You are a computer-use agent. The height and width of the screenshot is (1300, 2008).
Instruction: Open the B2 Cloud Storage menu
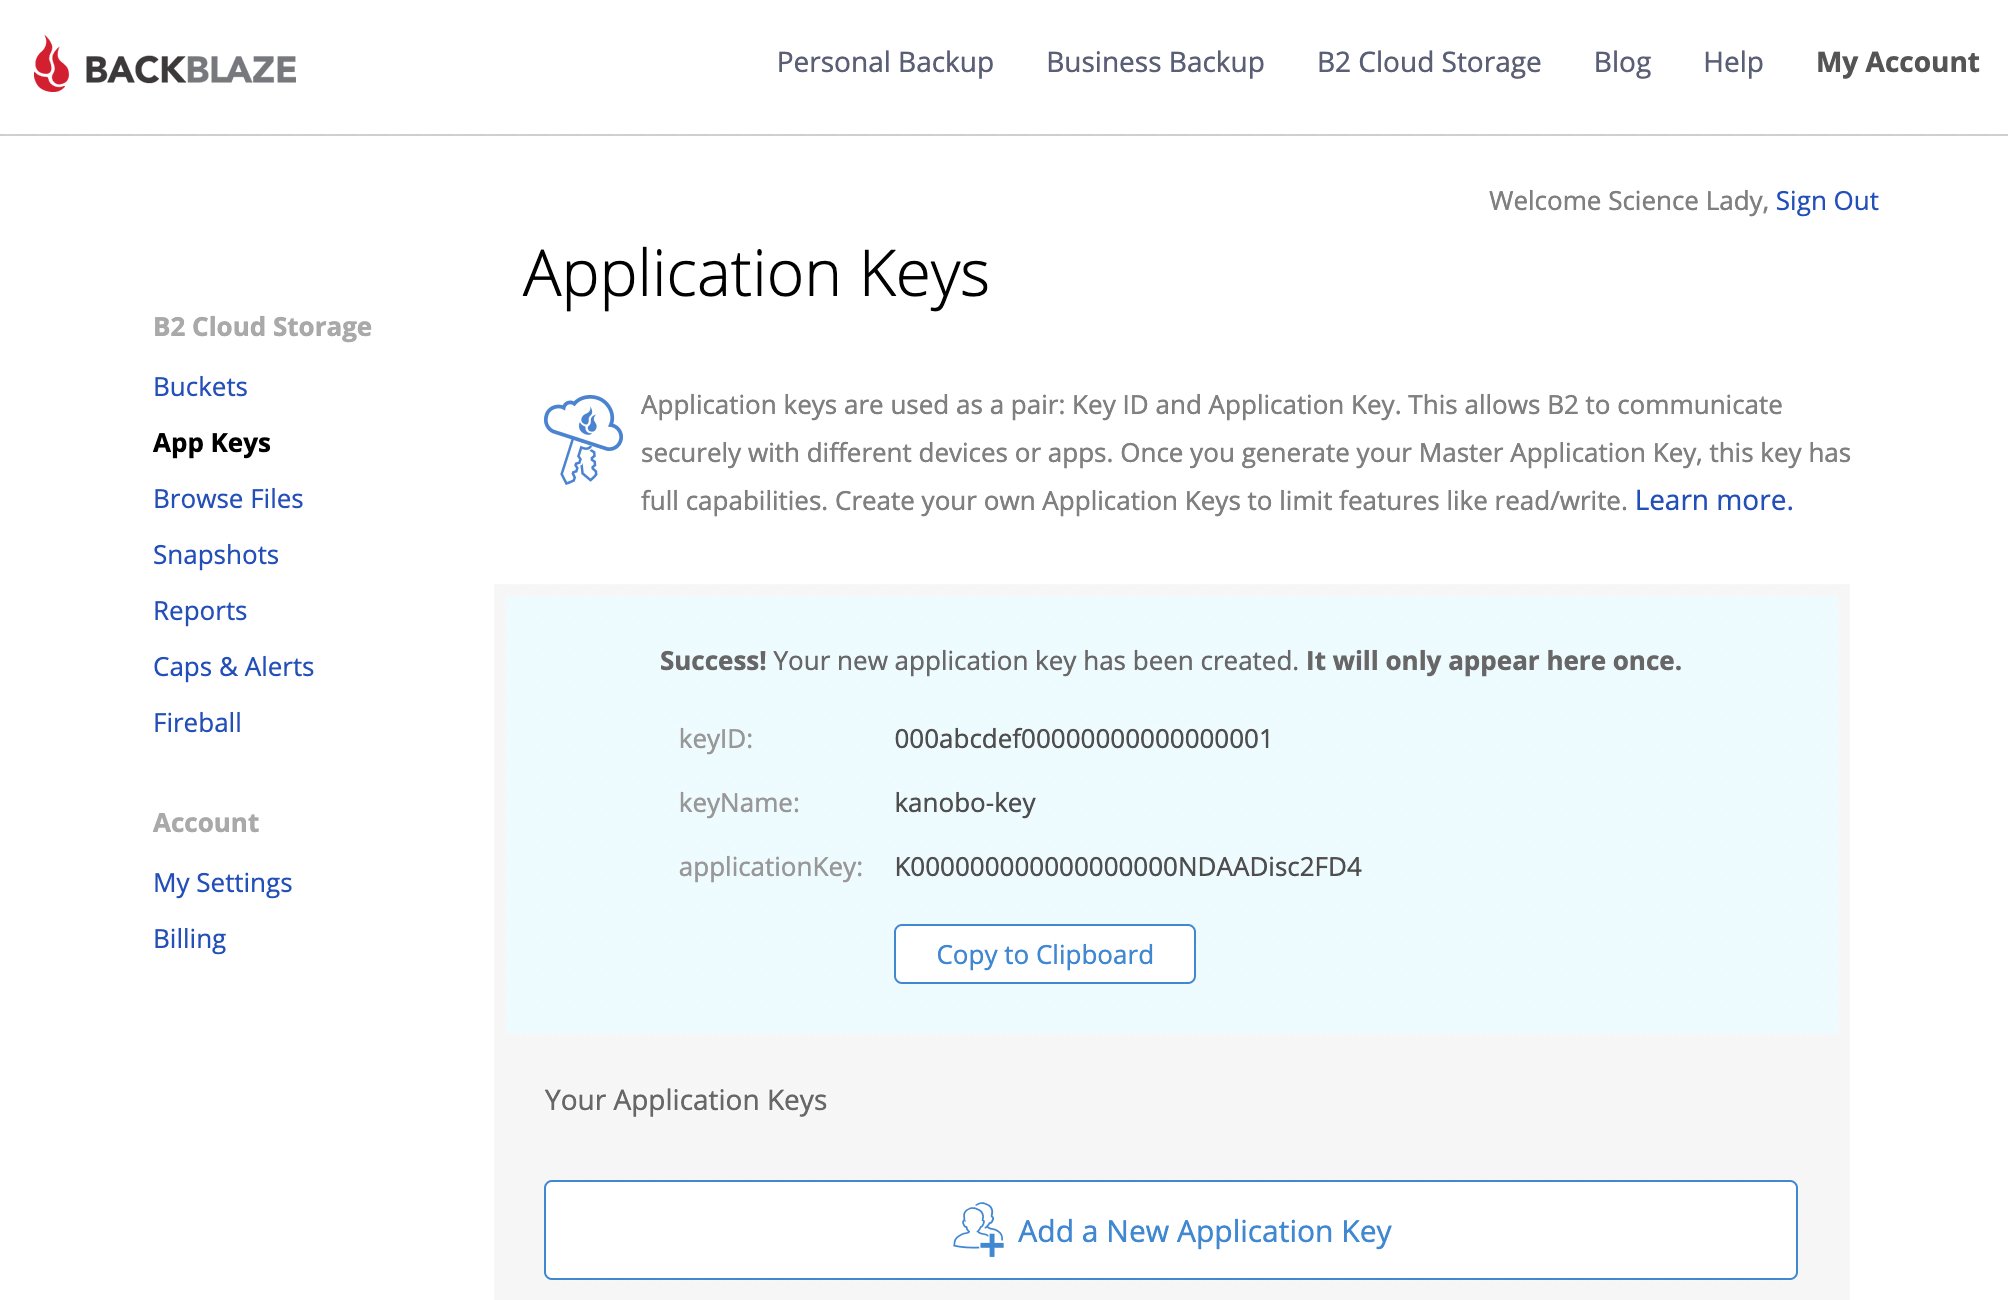point(1428,62)
